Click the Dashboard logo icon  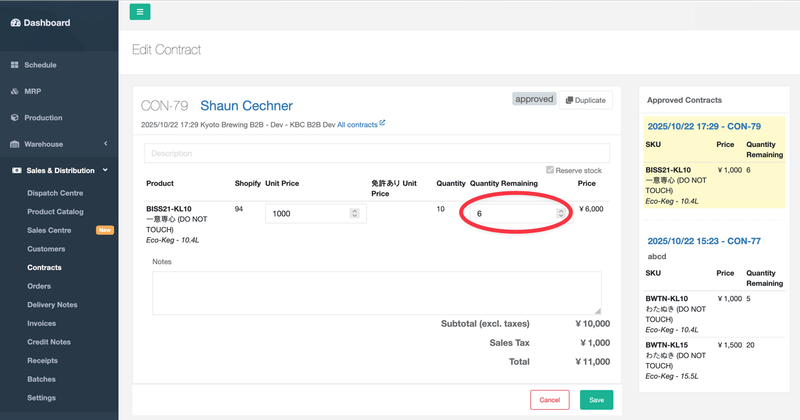pos(13,23)
